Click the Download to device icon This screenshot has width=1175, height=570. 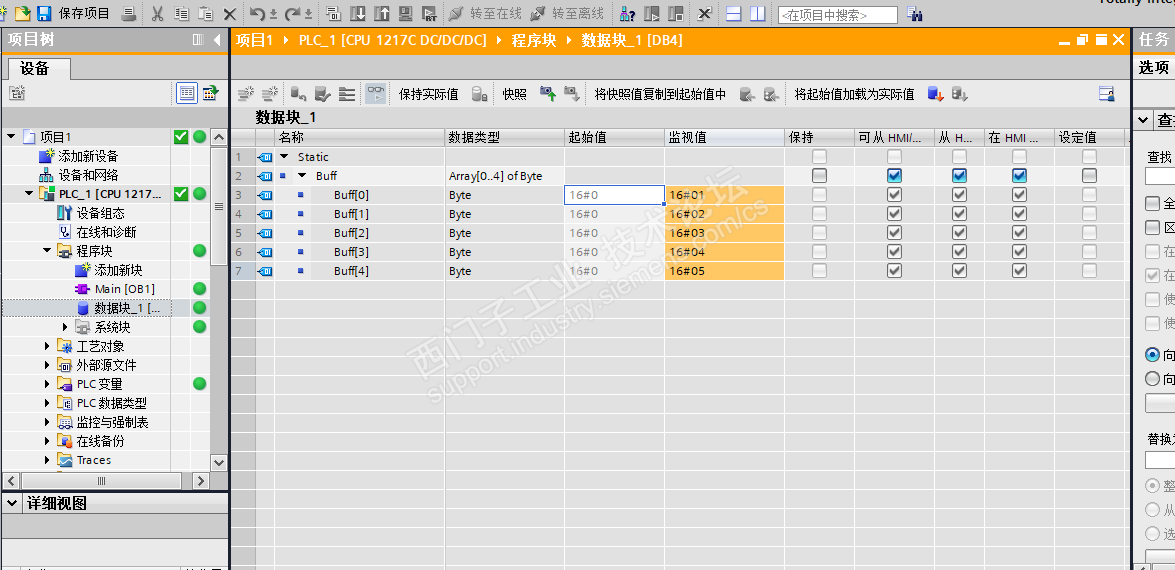[x=358, y=13]
